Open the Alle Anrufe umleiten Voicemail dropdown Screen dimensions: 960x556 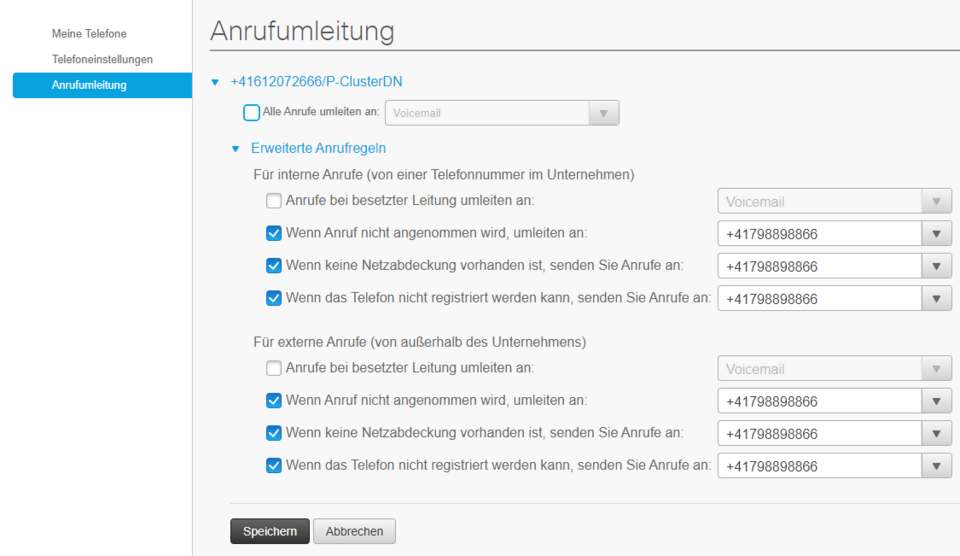click(603, 113)
